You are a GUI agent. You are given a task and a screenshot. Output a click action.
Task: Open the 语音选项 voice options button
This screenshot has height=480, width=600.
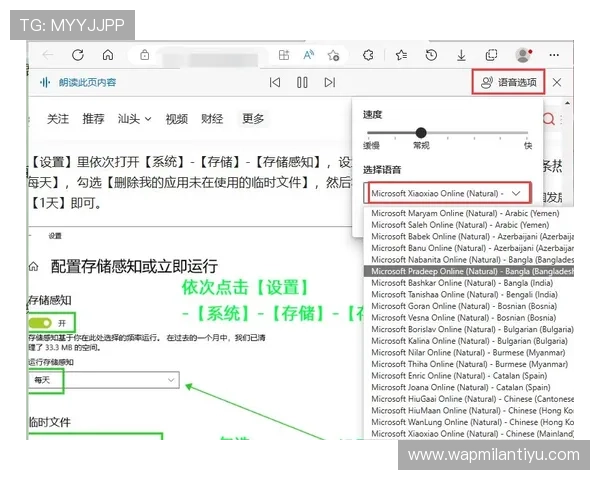pyautogui.click(x=509, y=82)
